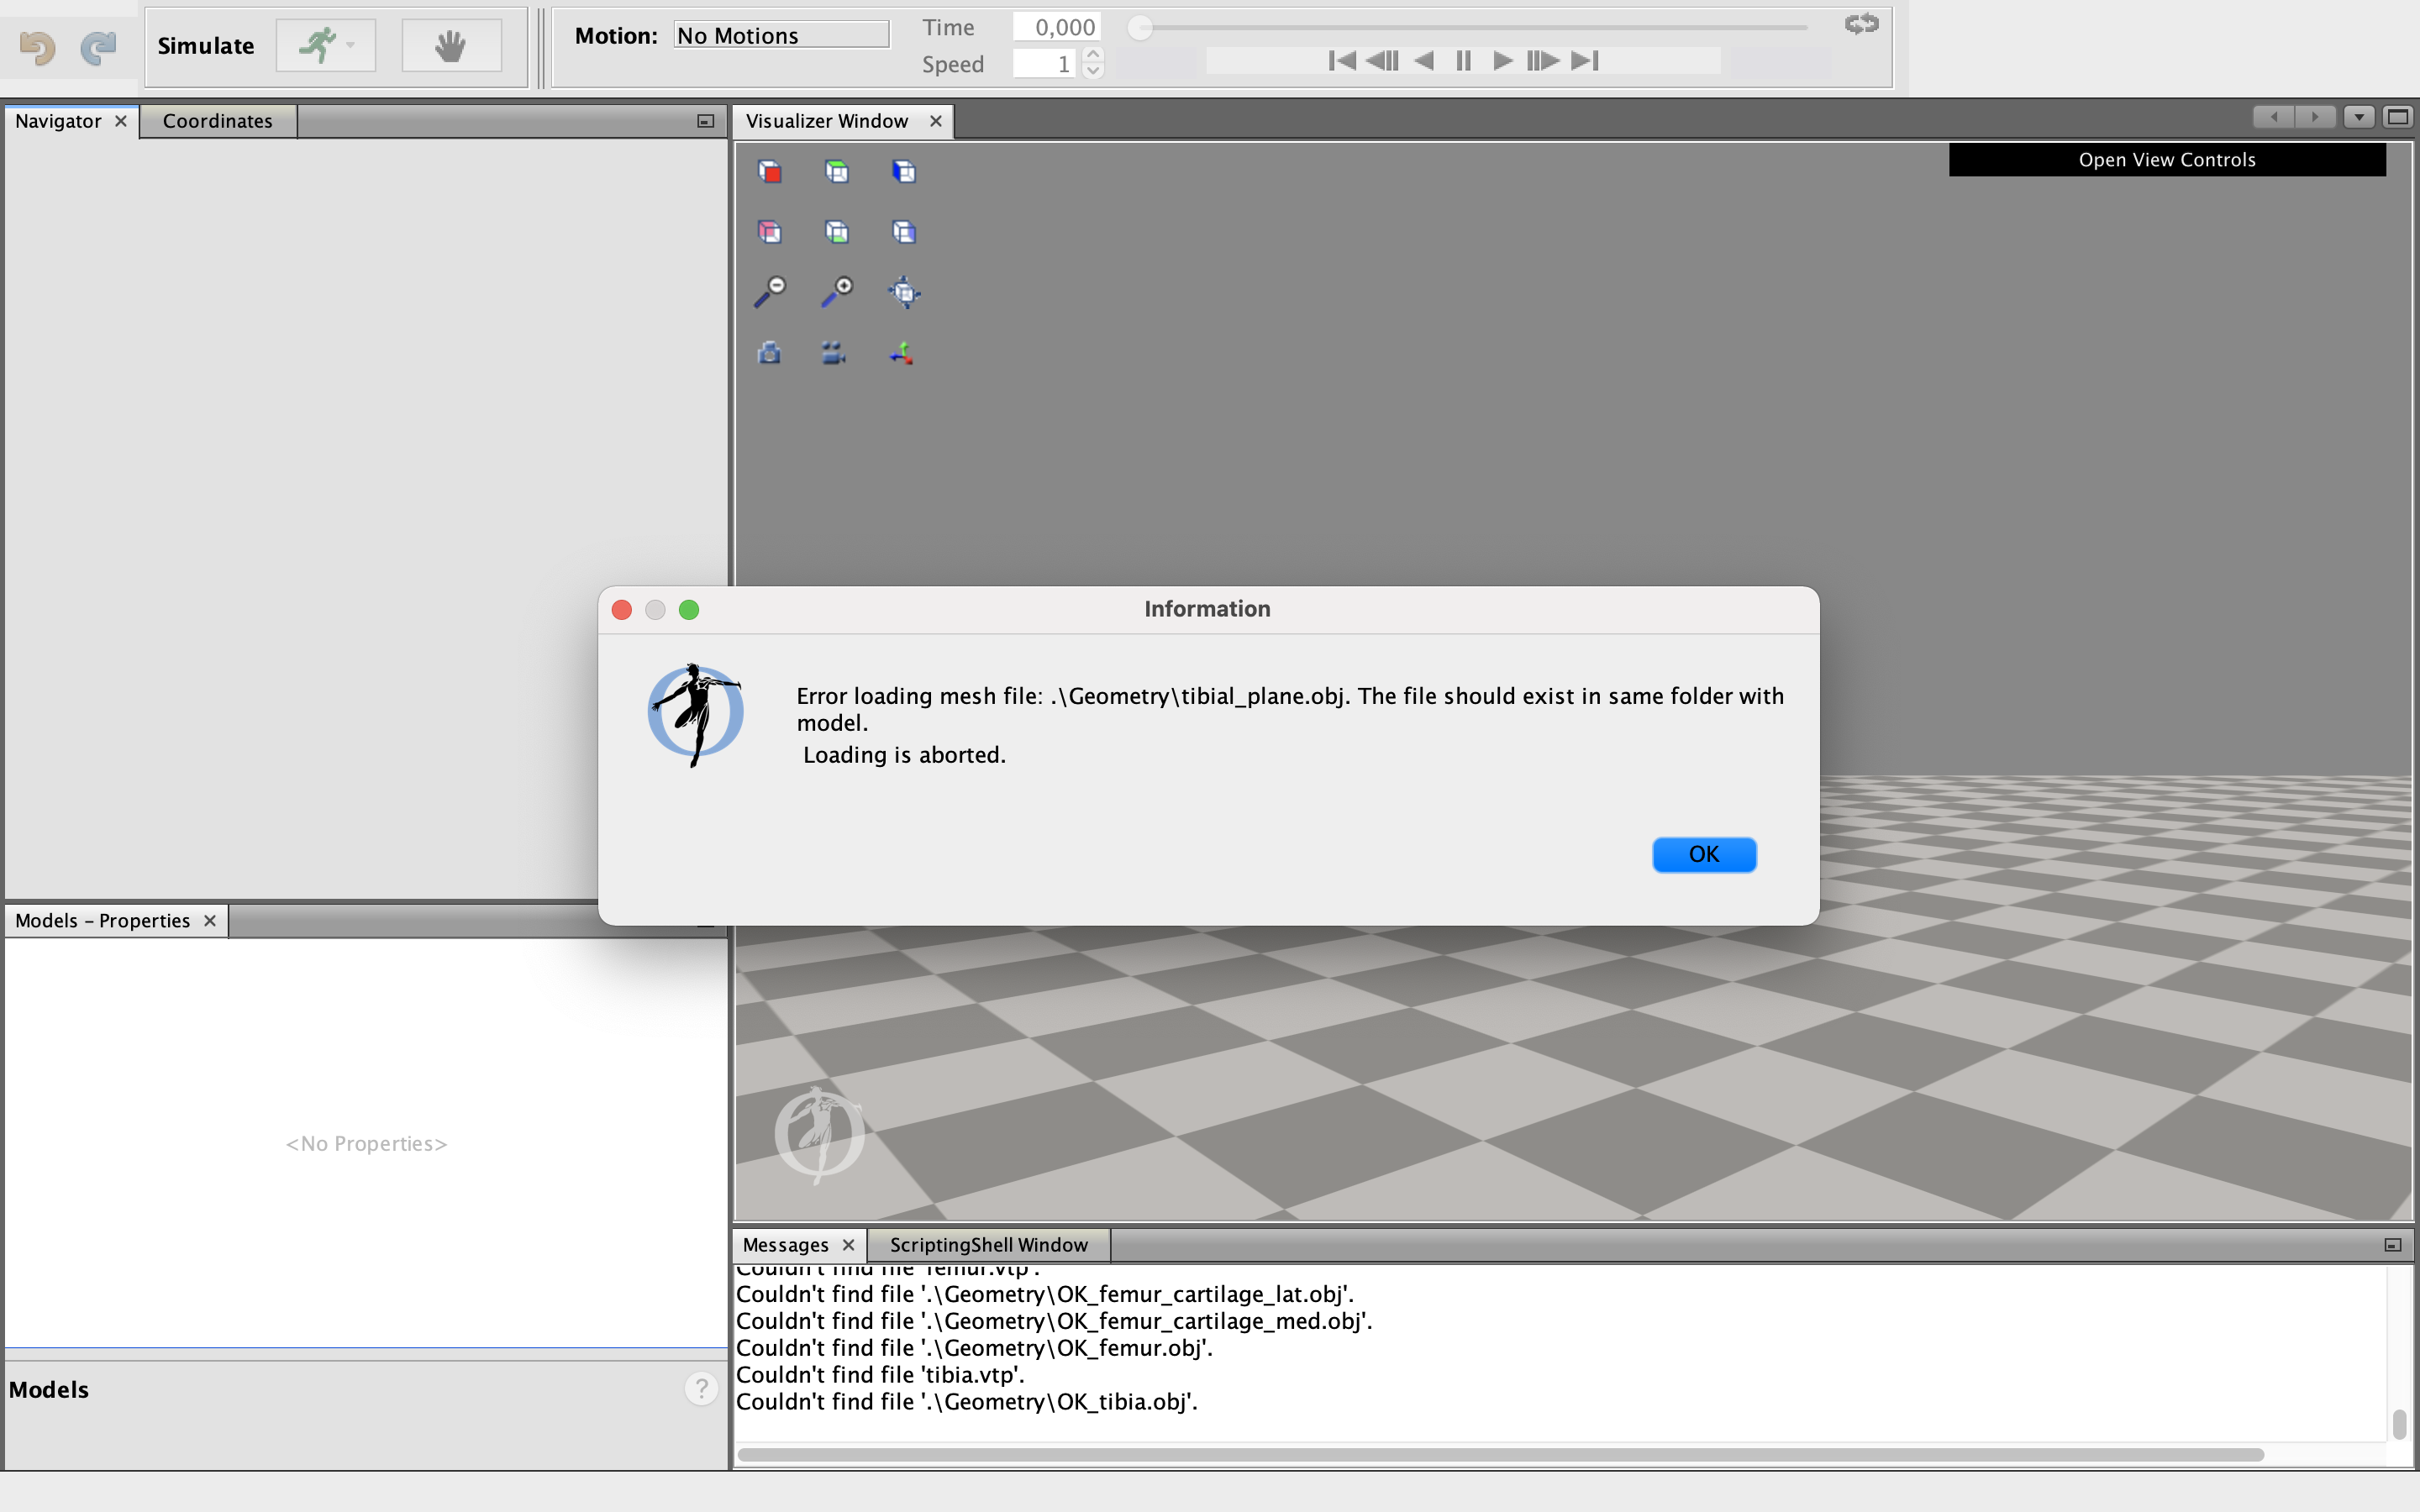Select the top-left red cube icon
Image resolution: width=2420 pixels, height=1512 pixels.
[x=772, y=169]
